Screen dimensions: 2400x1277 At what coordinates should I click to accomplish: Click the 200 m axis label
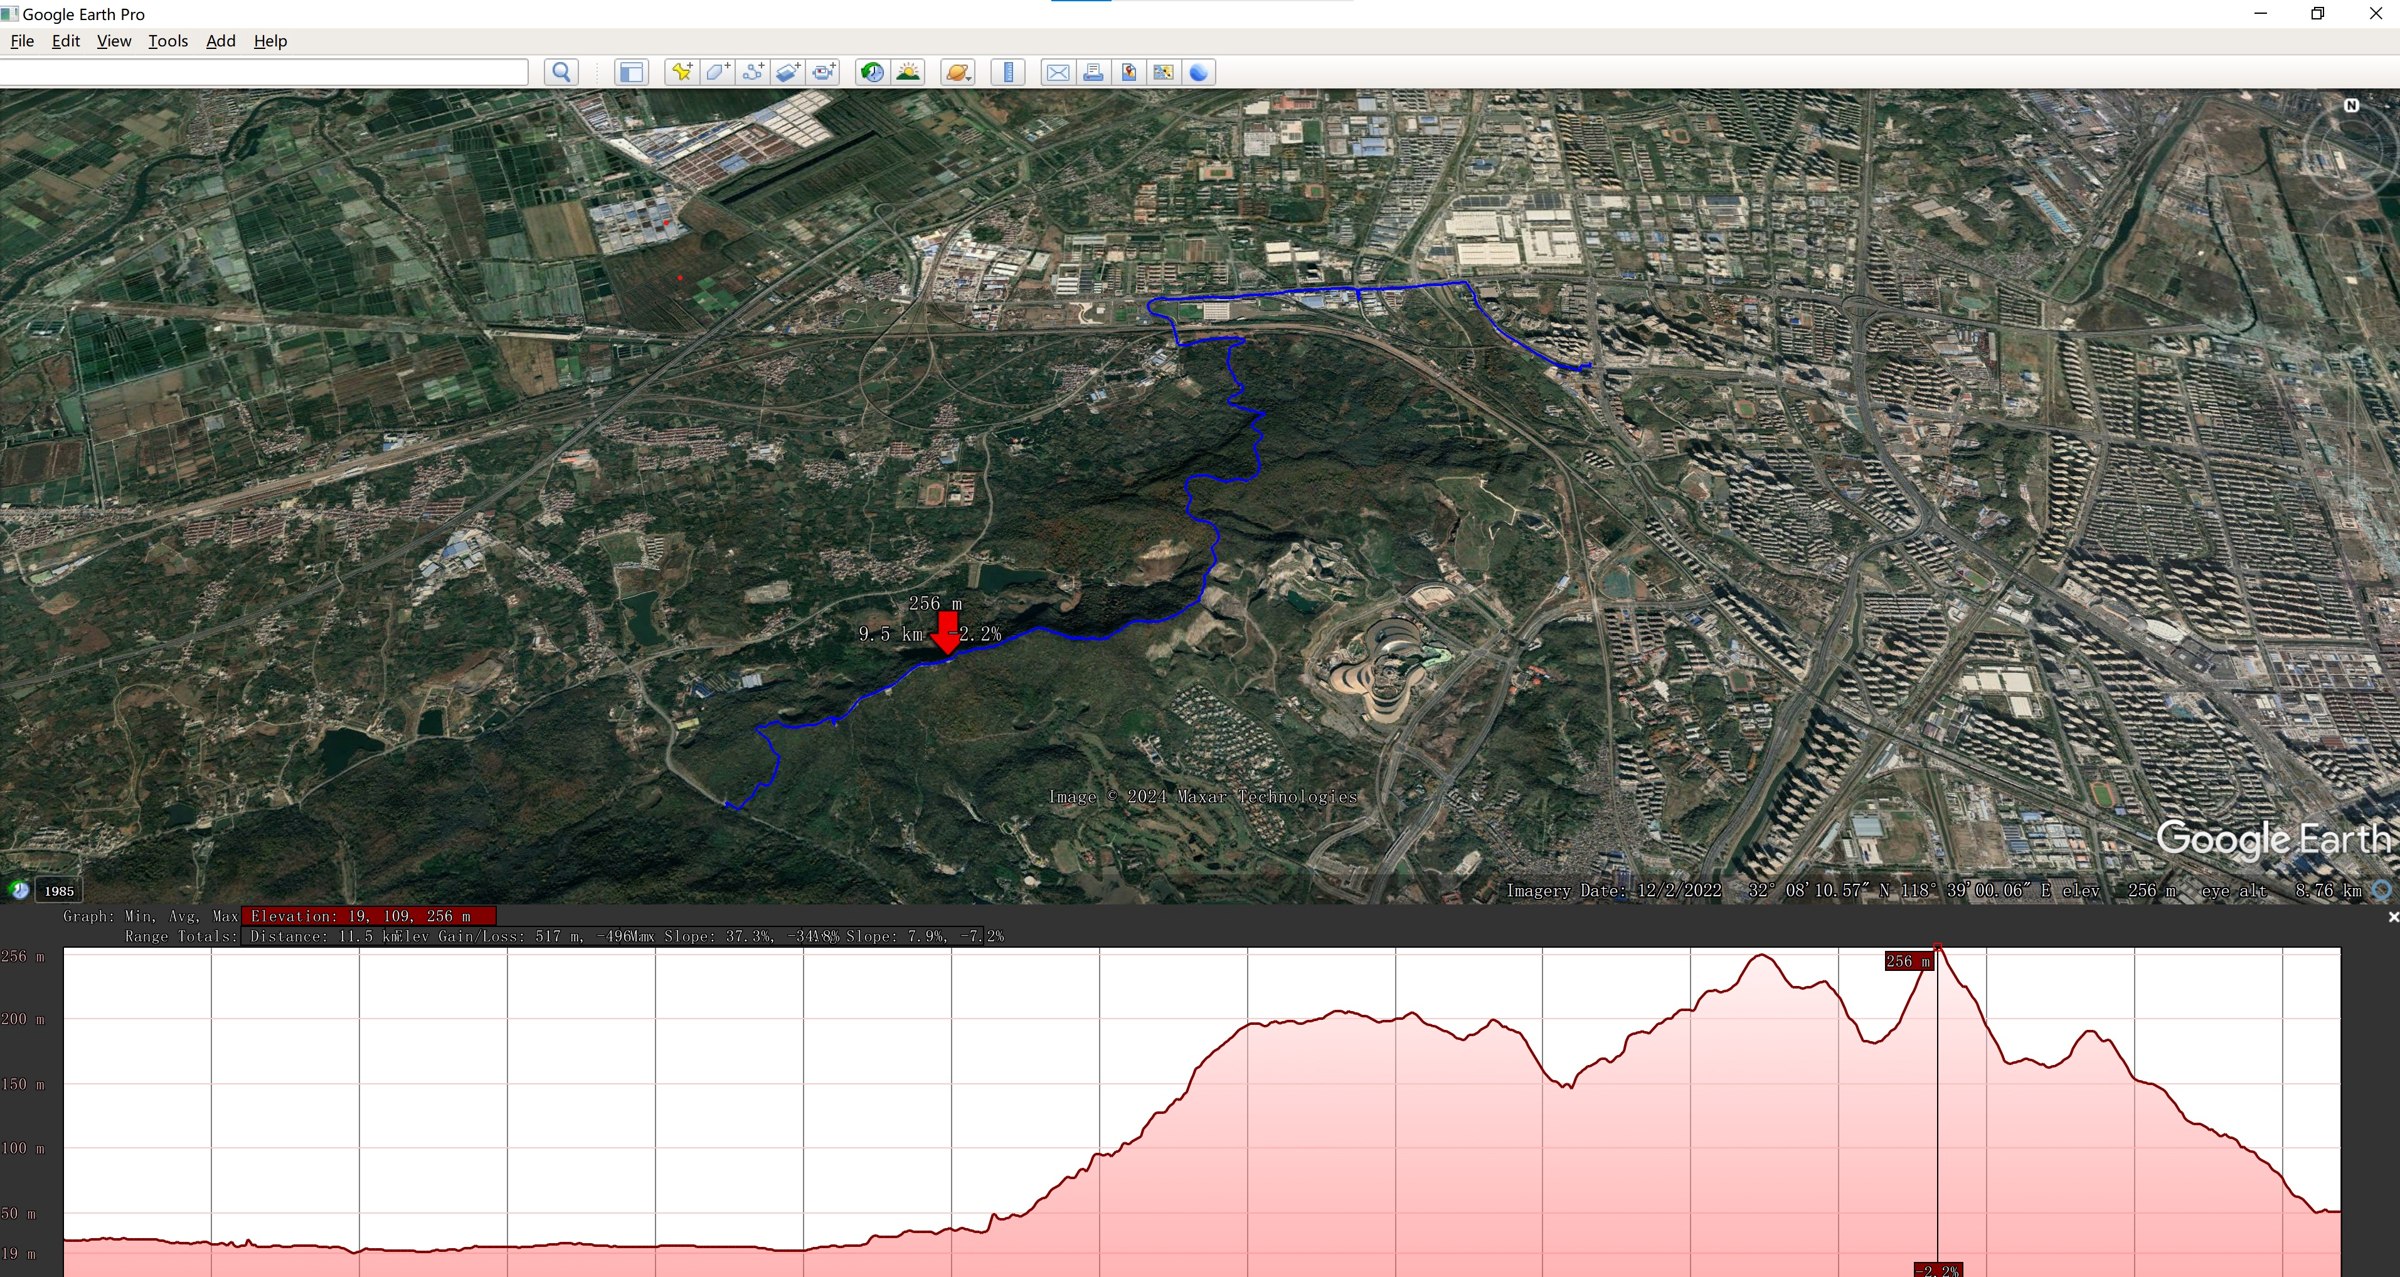tap(22, 1019)
